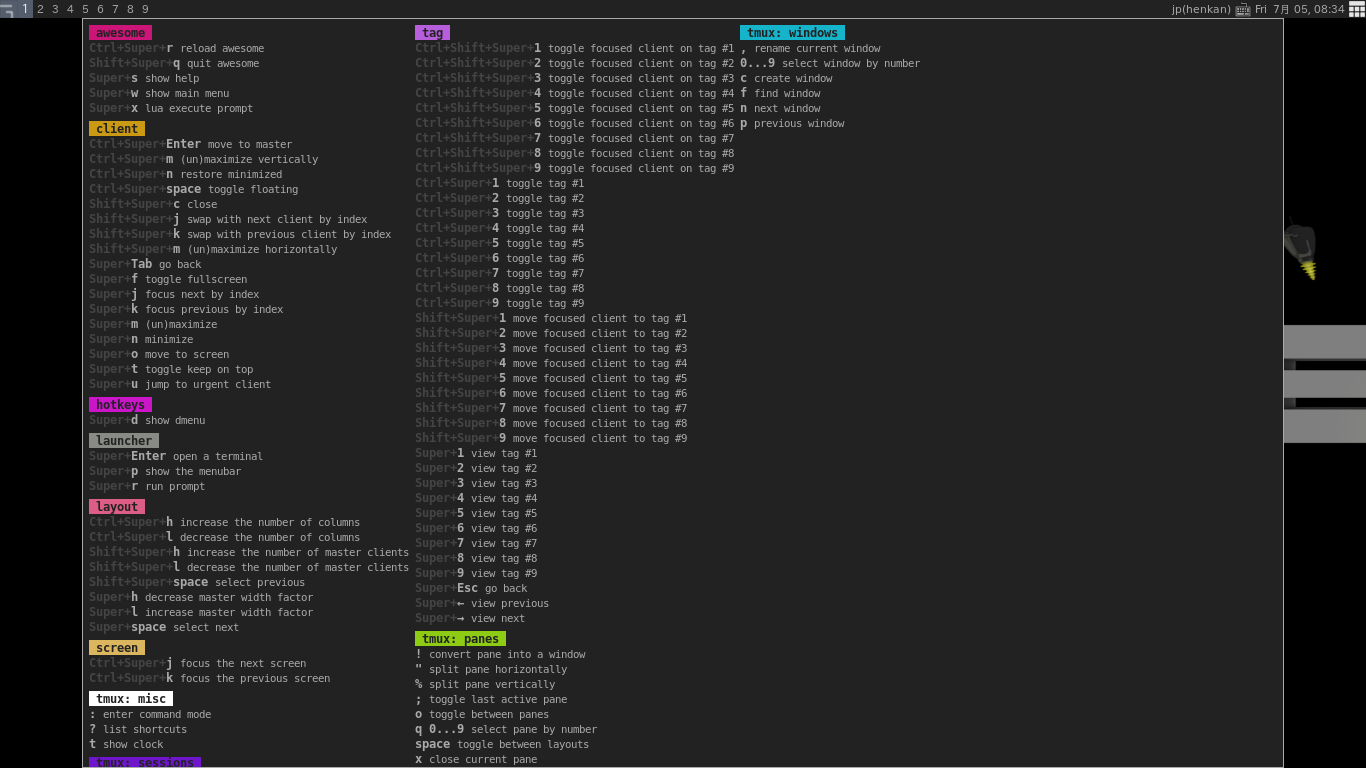The image size is (1366, 768).
Task: Click the 'restore minimized' shortcut line
Action: (x=186, y=174)
